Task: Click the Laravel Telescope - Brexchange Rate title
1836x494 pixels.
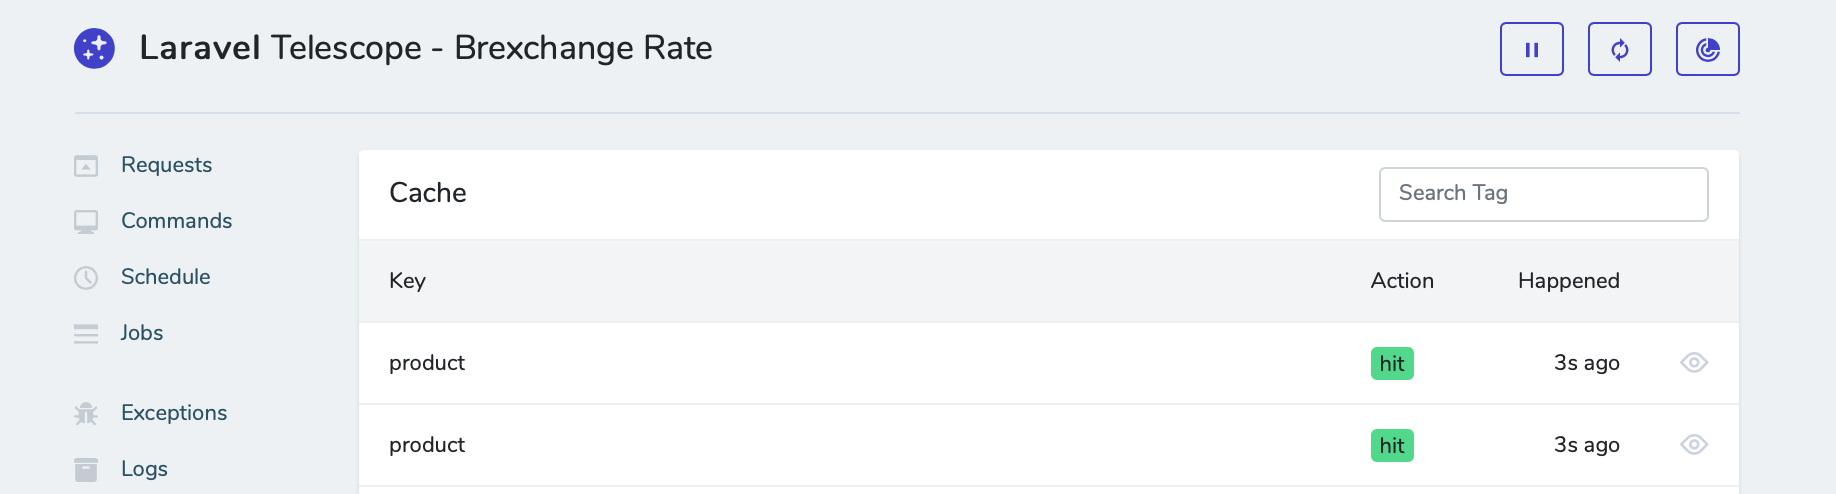Action: coord(426,48)
